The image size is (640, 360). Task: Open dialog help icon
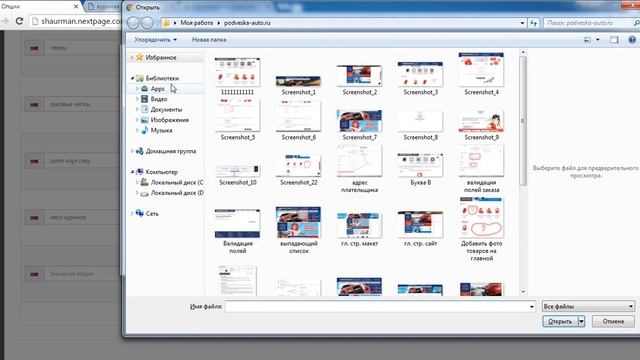point(632,40)
